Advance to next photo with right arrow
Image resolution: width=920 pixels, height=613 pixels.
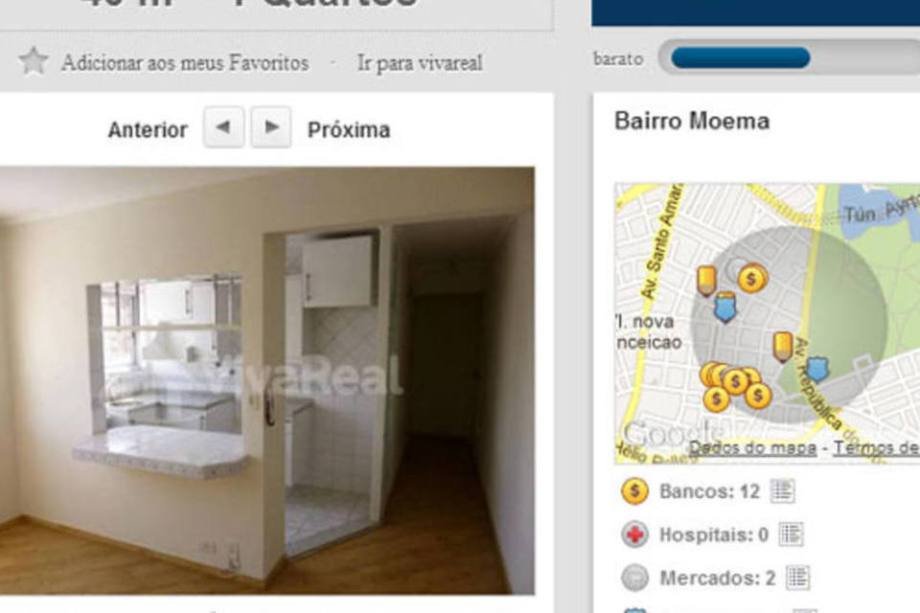271,127
